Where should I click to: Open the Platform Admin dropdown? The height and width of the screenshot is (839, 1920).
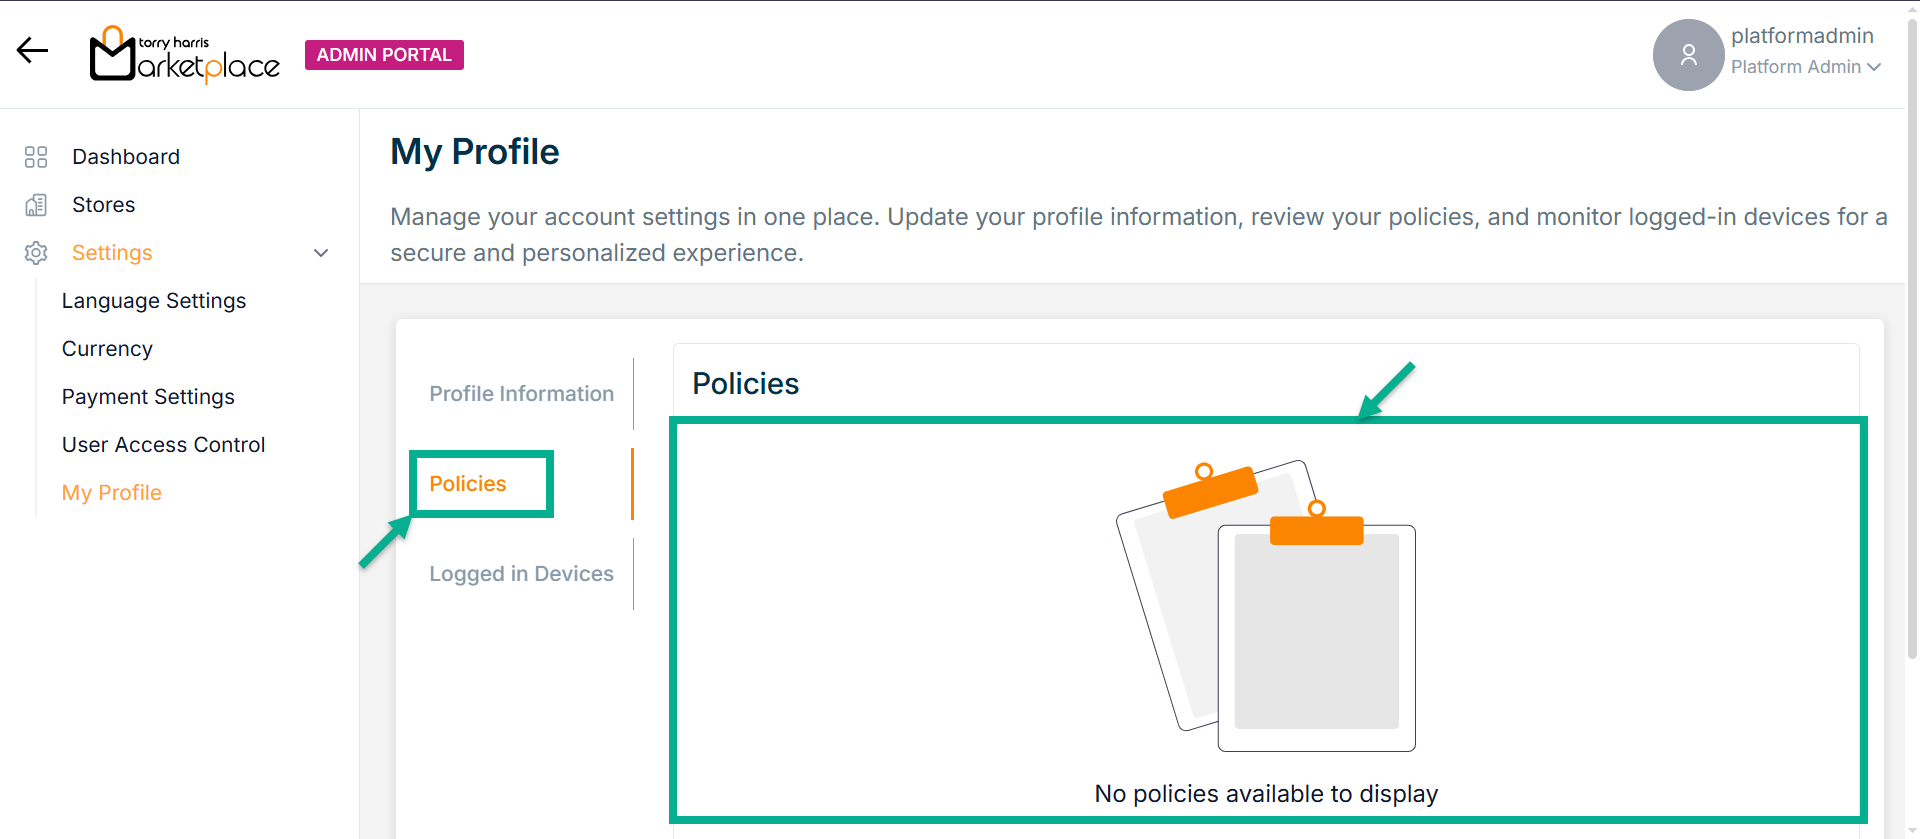pos(1806,67)
